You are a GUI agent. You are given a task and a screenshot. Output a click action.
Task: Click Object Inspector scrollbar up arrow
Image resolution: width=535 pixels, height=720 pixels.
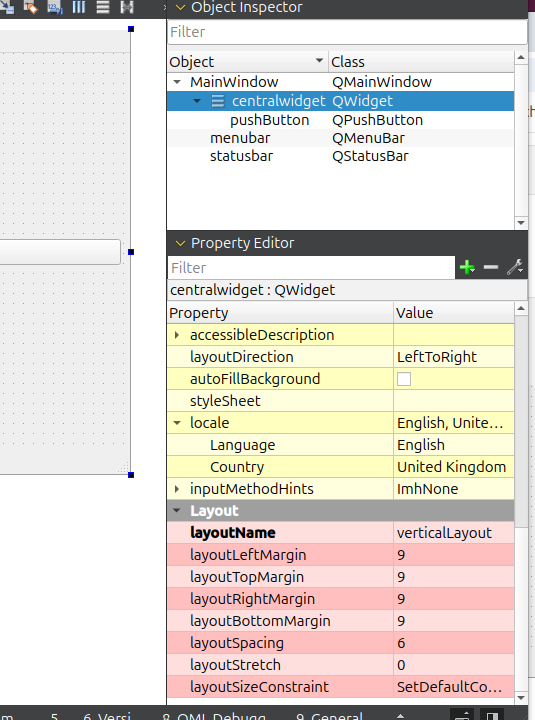click(520, 58)
